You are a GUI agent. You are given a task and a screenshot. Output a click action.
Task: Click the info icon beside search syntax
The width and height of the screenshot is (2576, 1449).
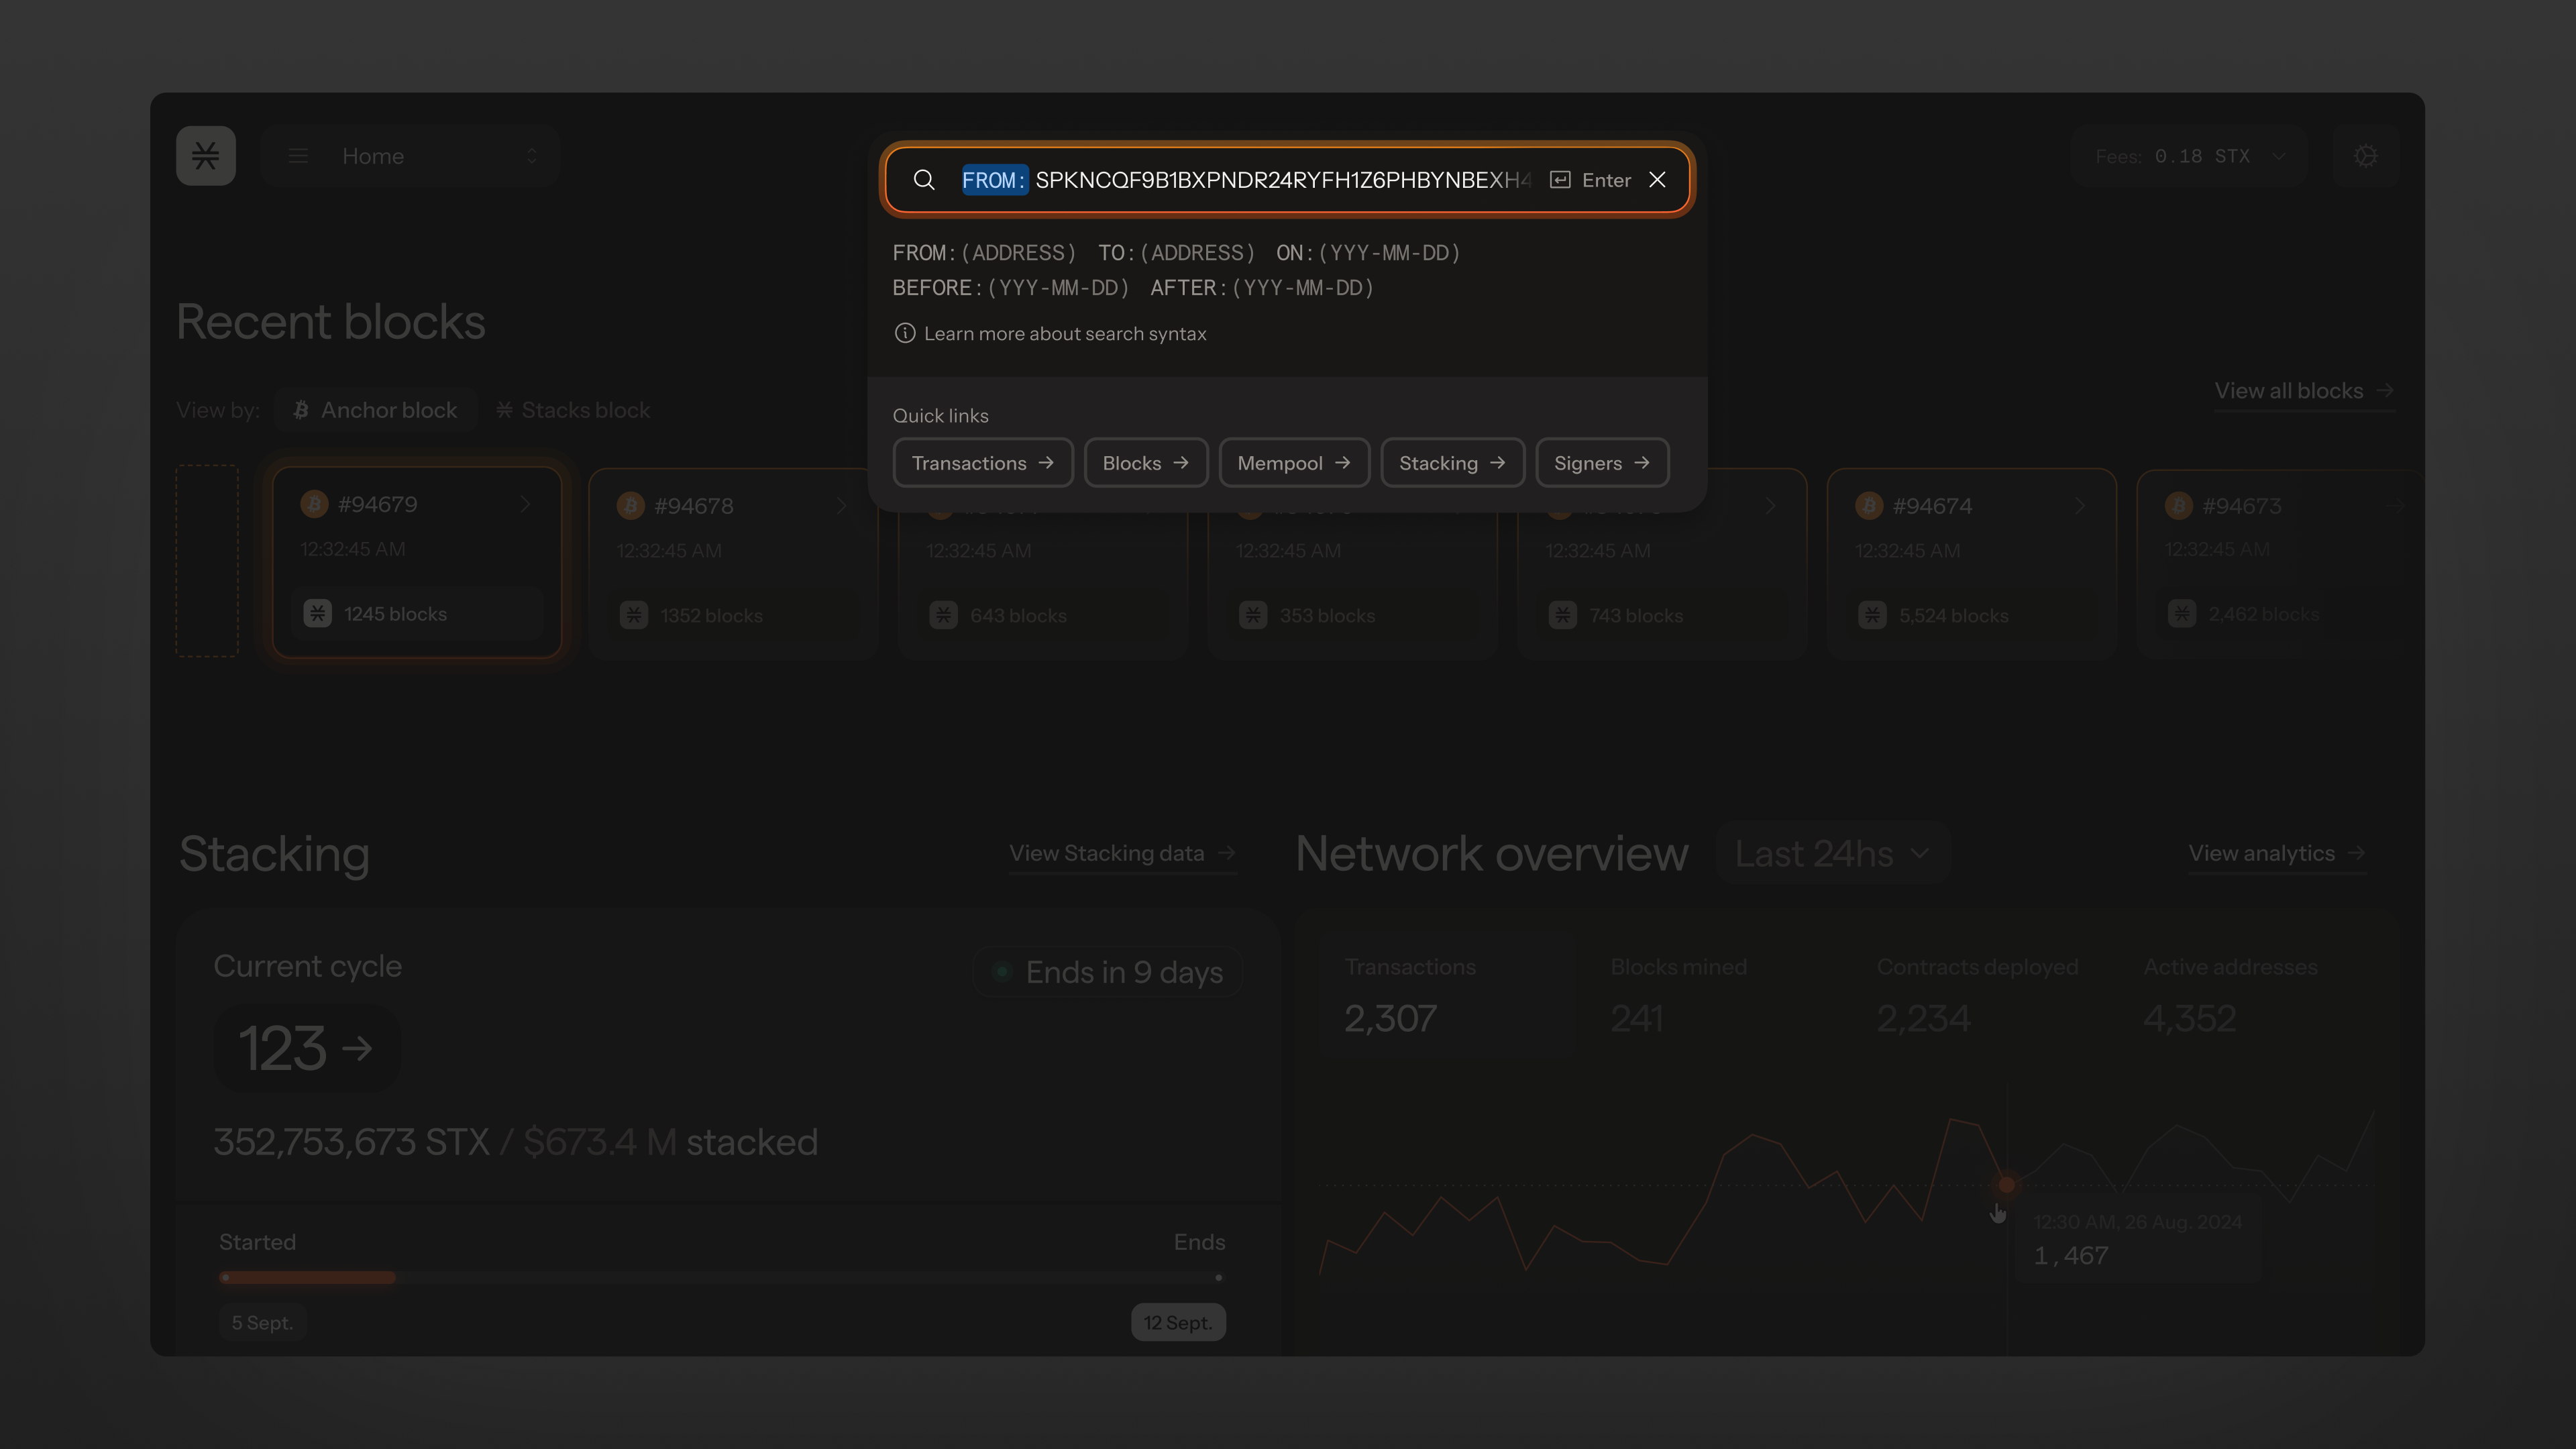coord(904,333)
